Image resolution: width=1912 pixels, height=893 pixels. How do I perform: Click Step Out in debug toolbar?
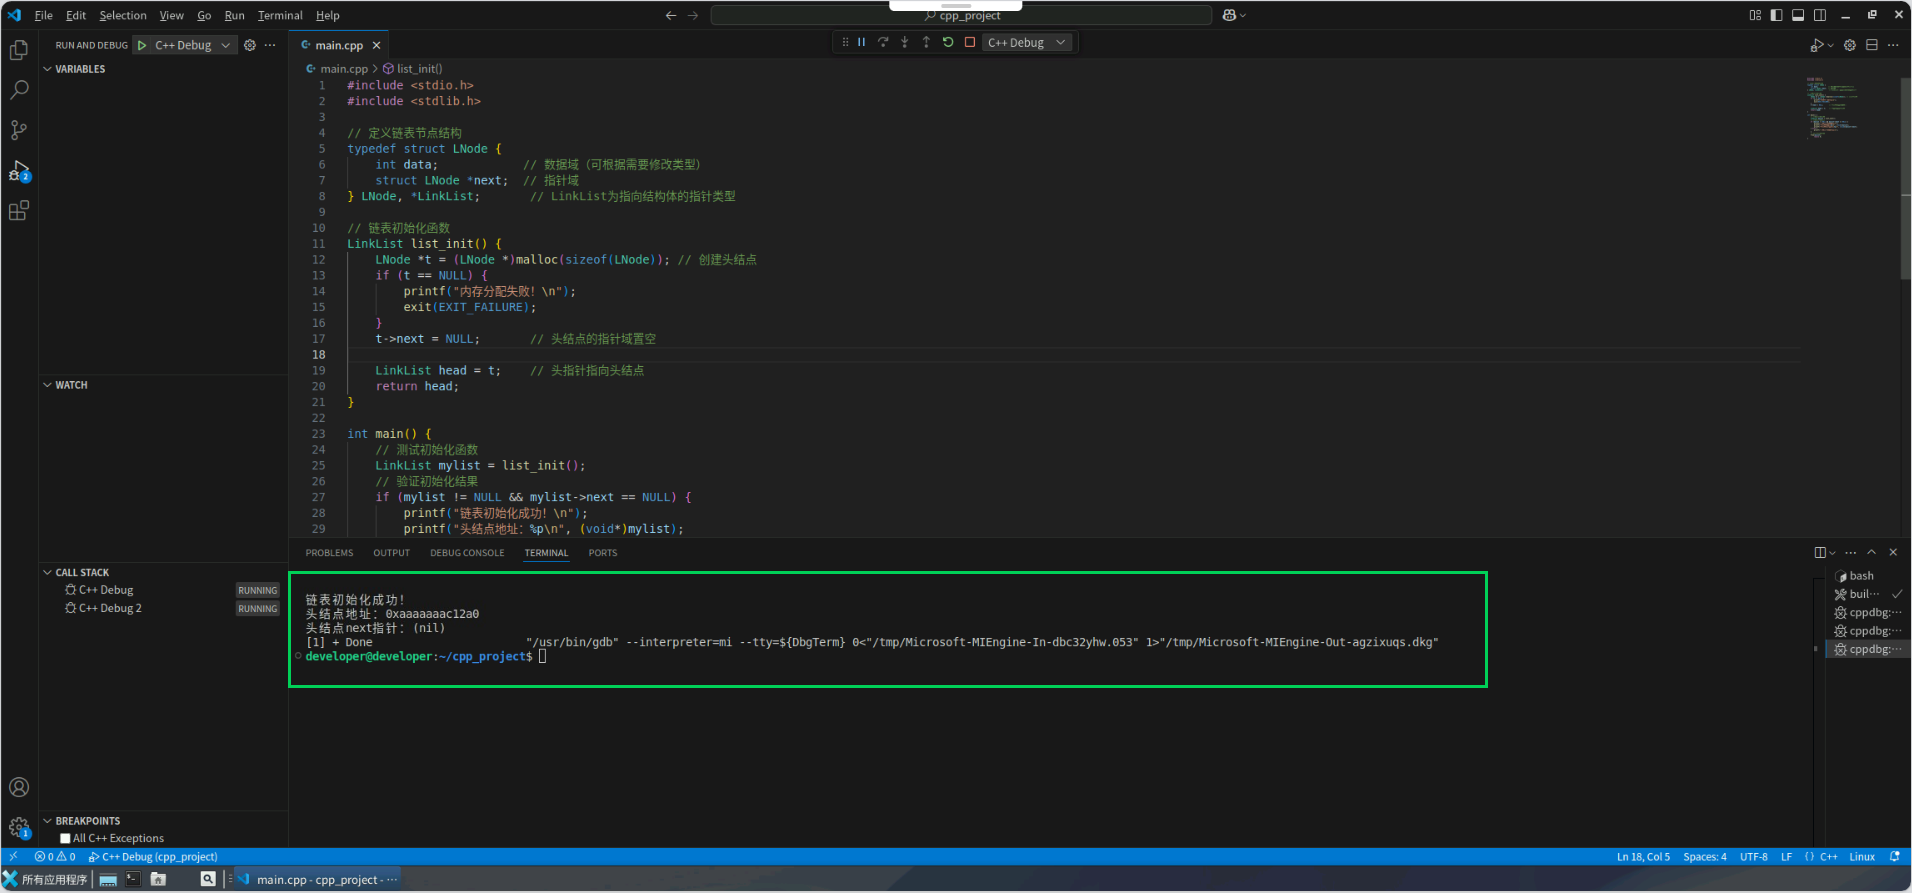click(x=926, y=42)
